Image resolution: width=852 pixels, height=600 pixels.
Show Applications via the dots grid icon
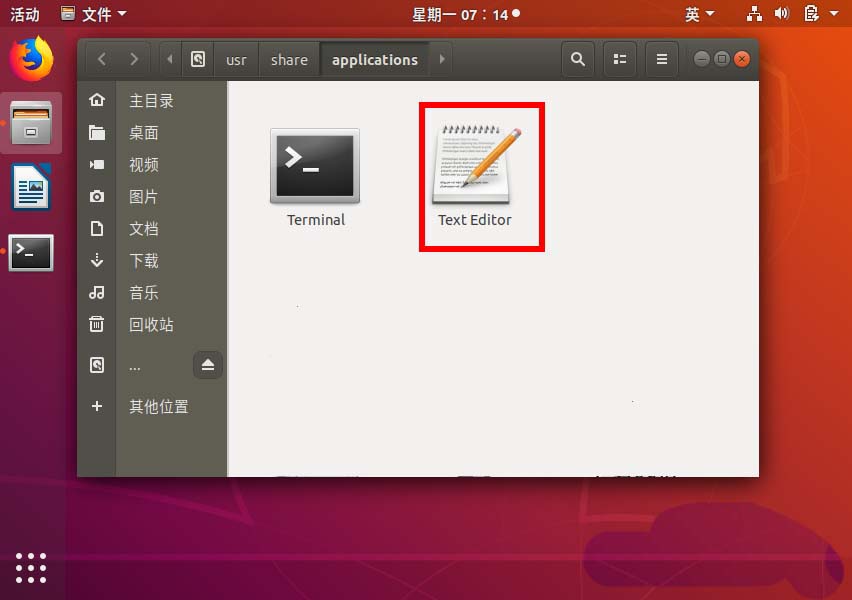31,567
